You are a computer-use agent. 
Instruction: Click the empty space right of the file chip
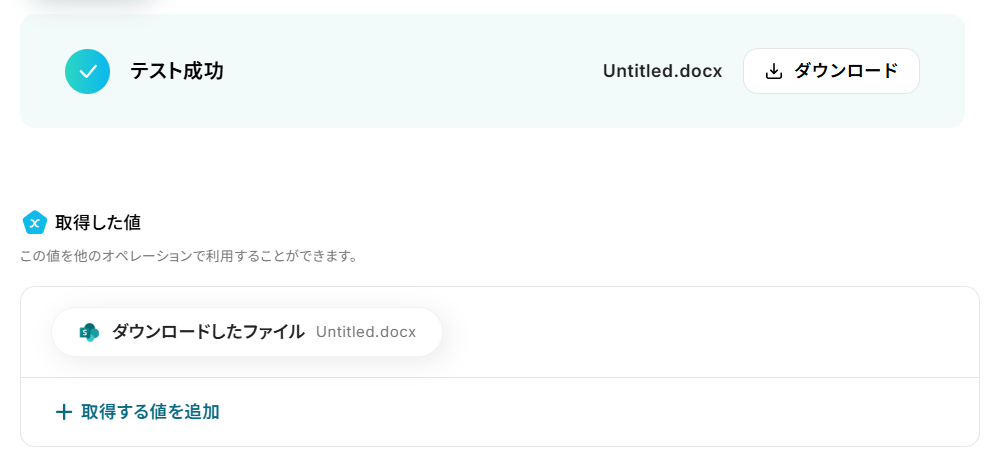[700, 332]
